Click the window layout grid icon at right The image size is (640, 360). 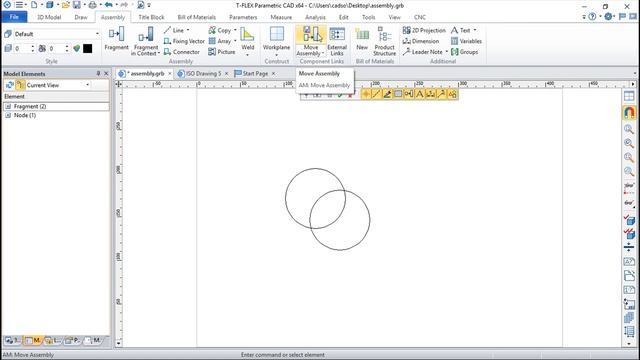(629, 96)
